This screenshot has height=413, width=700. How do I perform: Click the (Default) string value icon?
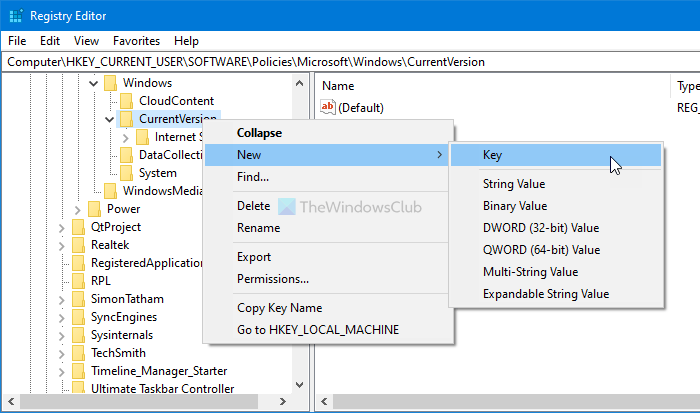(x=328, y=107)
